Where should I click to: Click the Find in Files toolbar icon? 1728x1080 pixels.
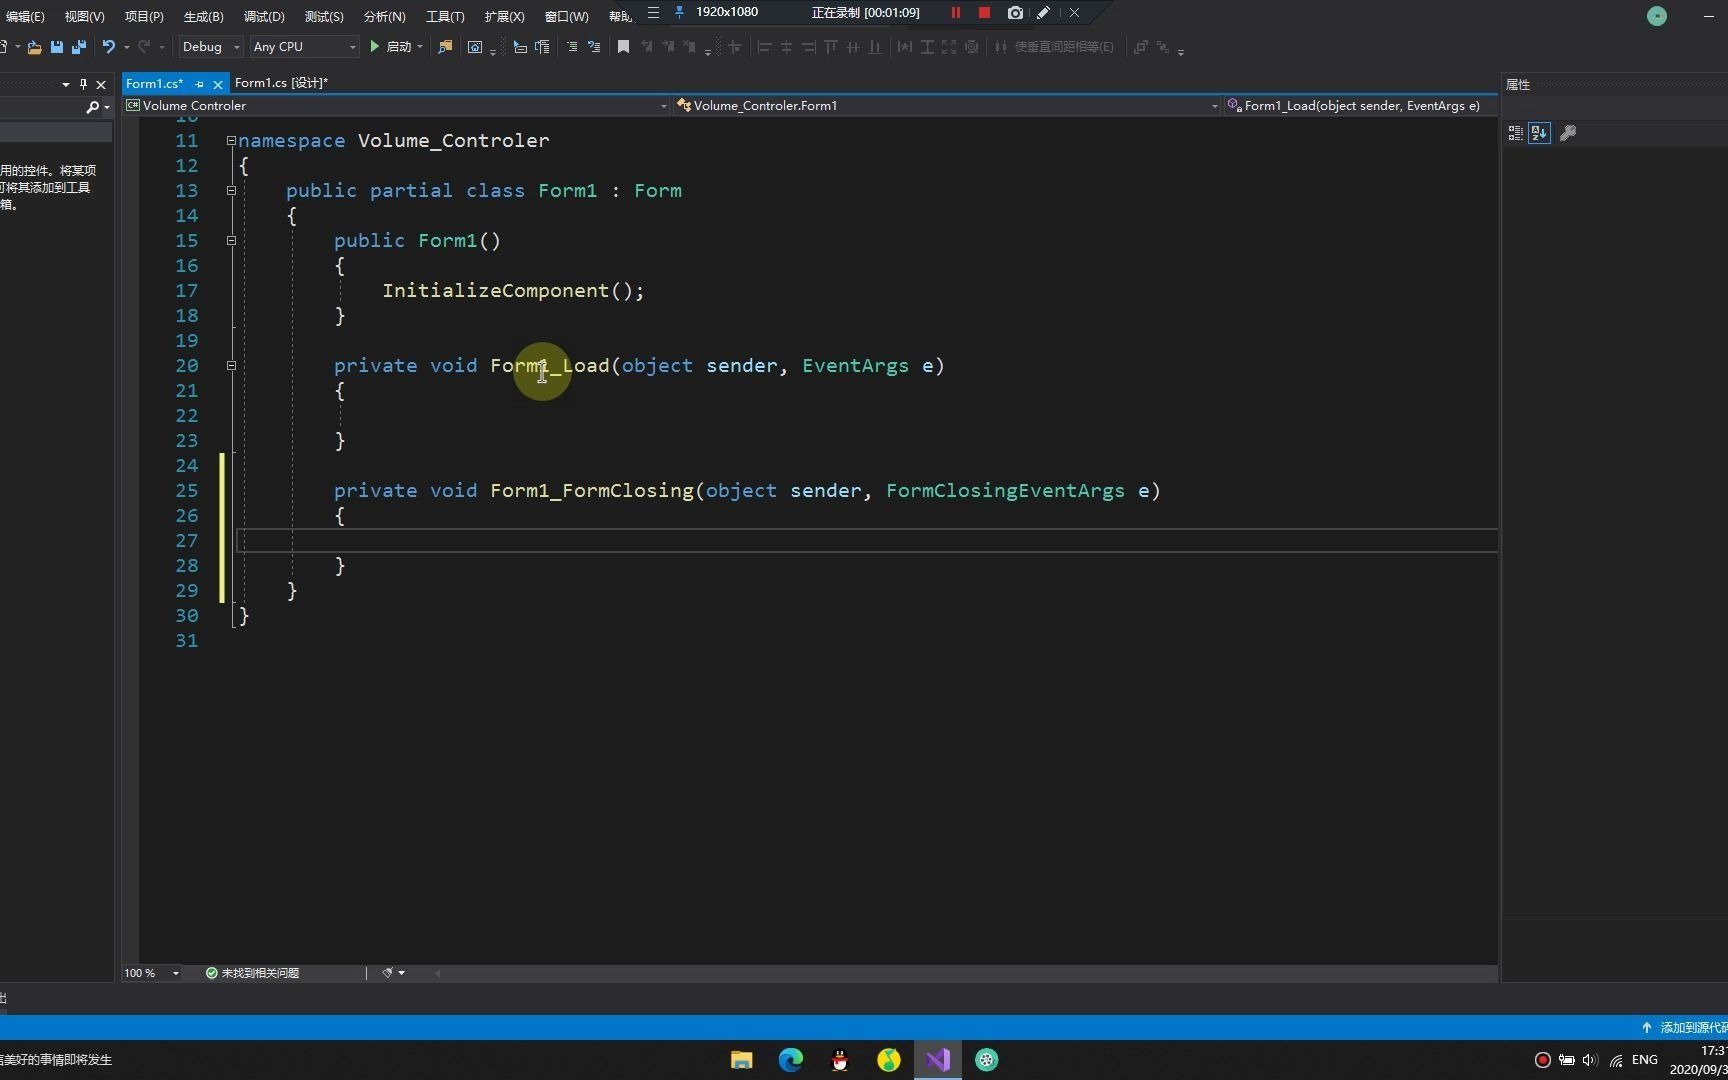[x=445, y=47]
